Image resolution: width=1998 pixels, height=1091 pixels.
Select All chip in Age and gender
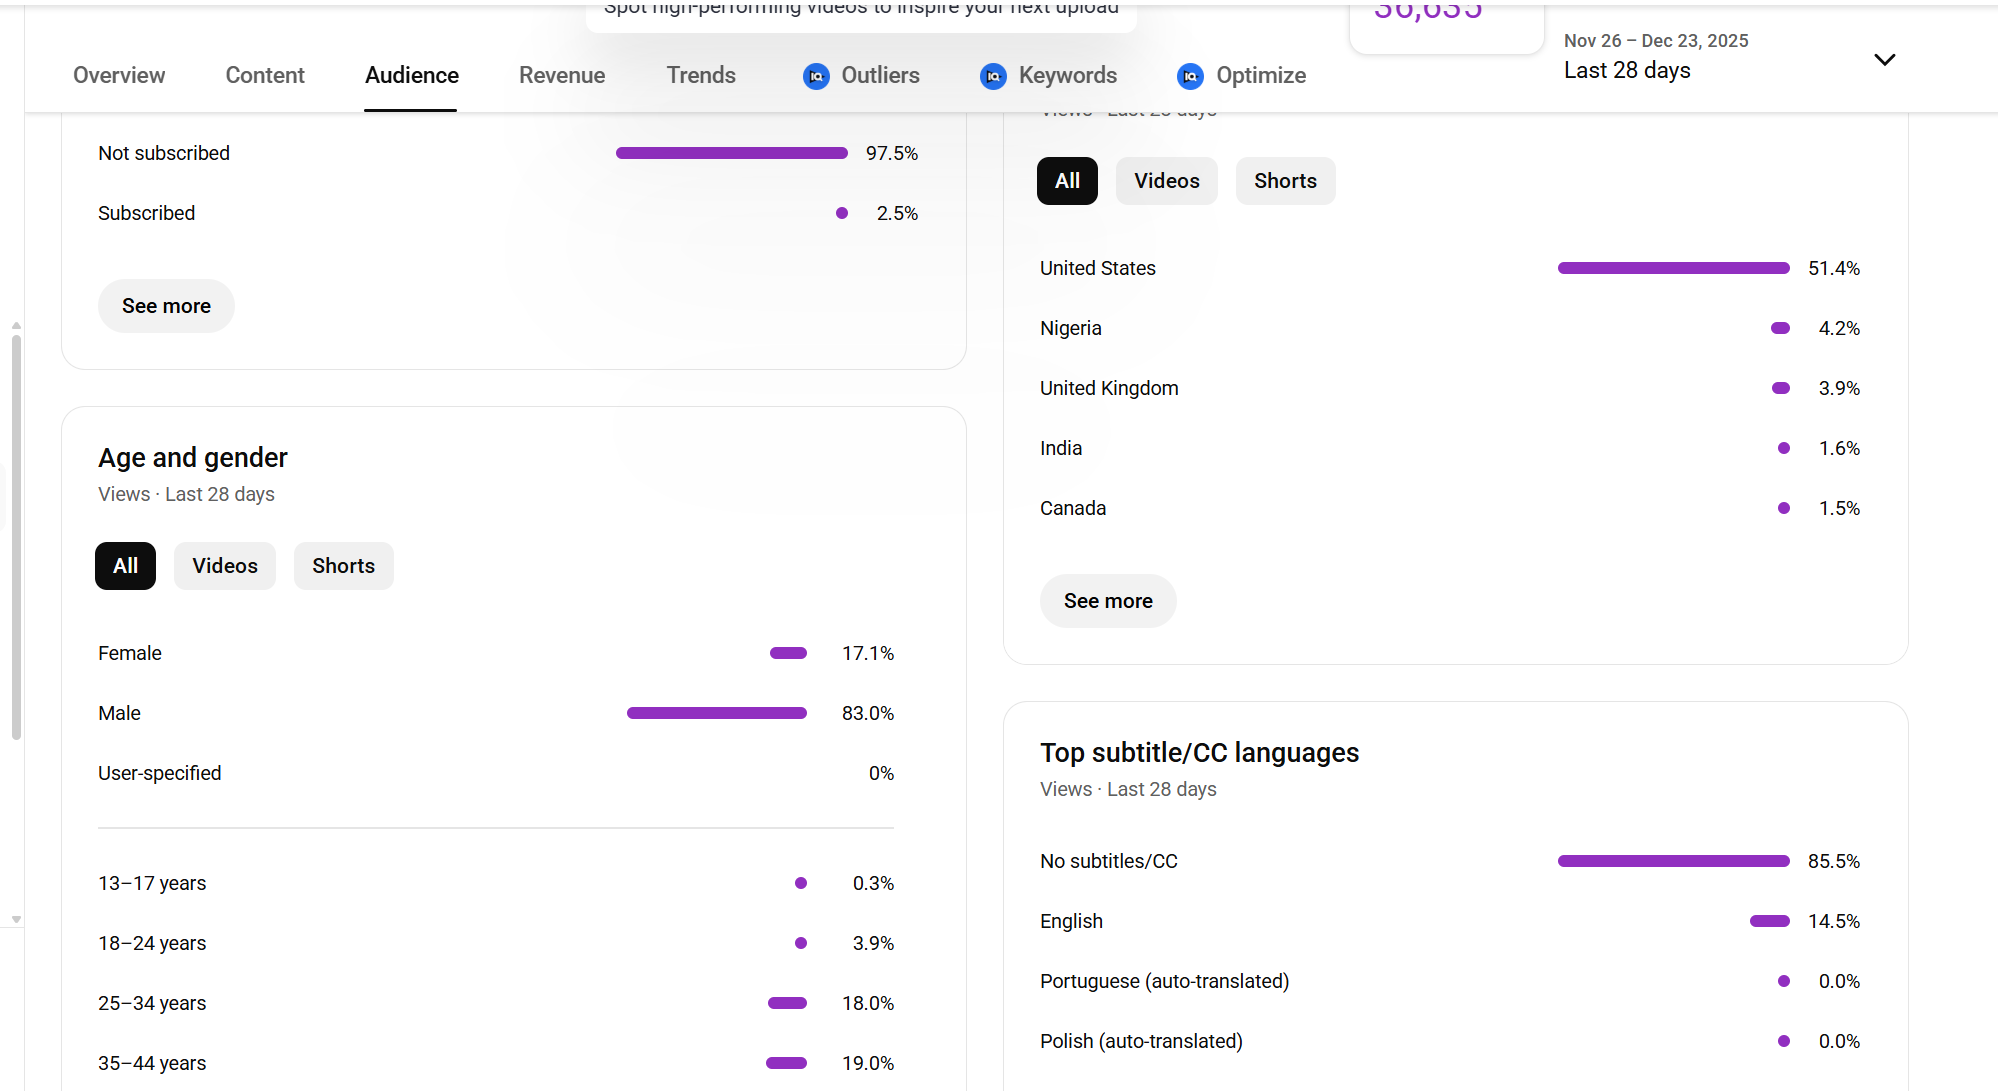tap(125, 566)
